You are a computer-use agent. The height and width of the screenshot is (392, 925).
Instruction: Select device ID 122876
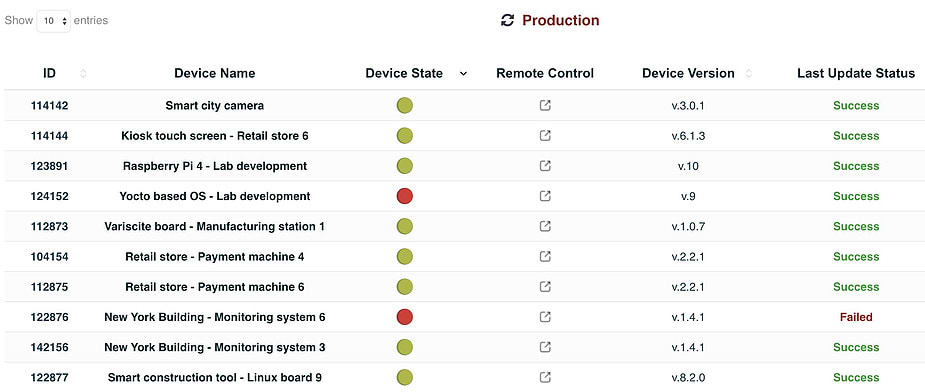coord(50,317)
